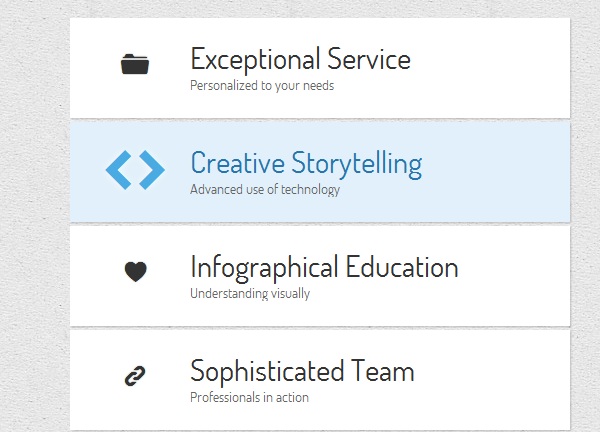Click the "Personalized to your needs" subtitle

click(x=262, y=85)
